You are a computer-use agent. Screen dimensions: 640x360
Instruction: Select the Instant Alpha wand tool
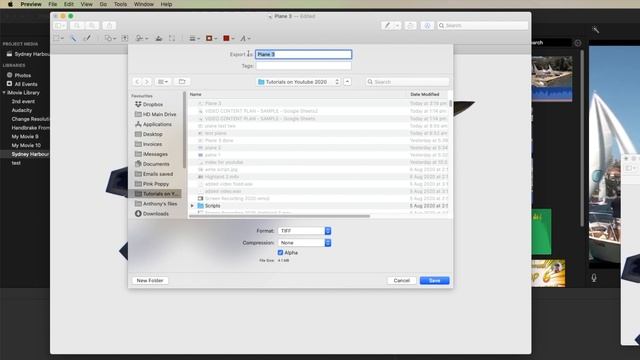(x=73, y=38)
